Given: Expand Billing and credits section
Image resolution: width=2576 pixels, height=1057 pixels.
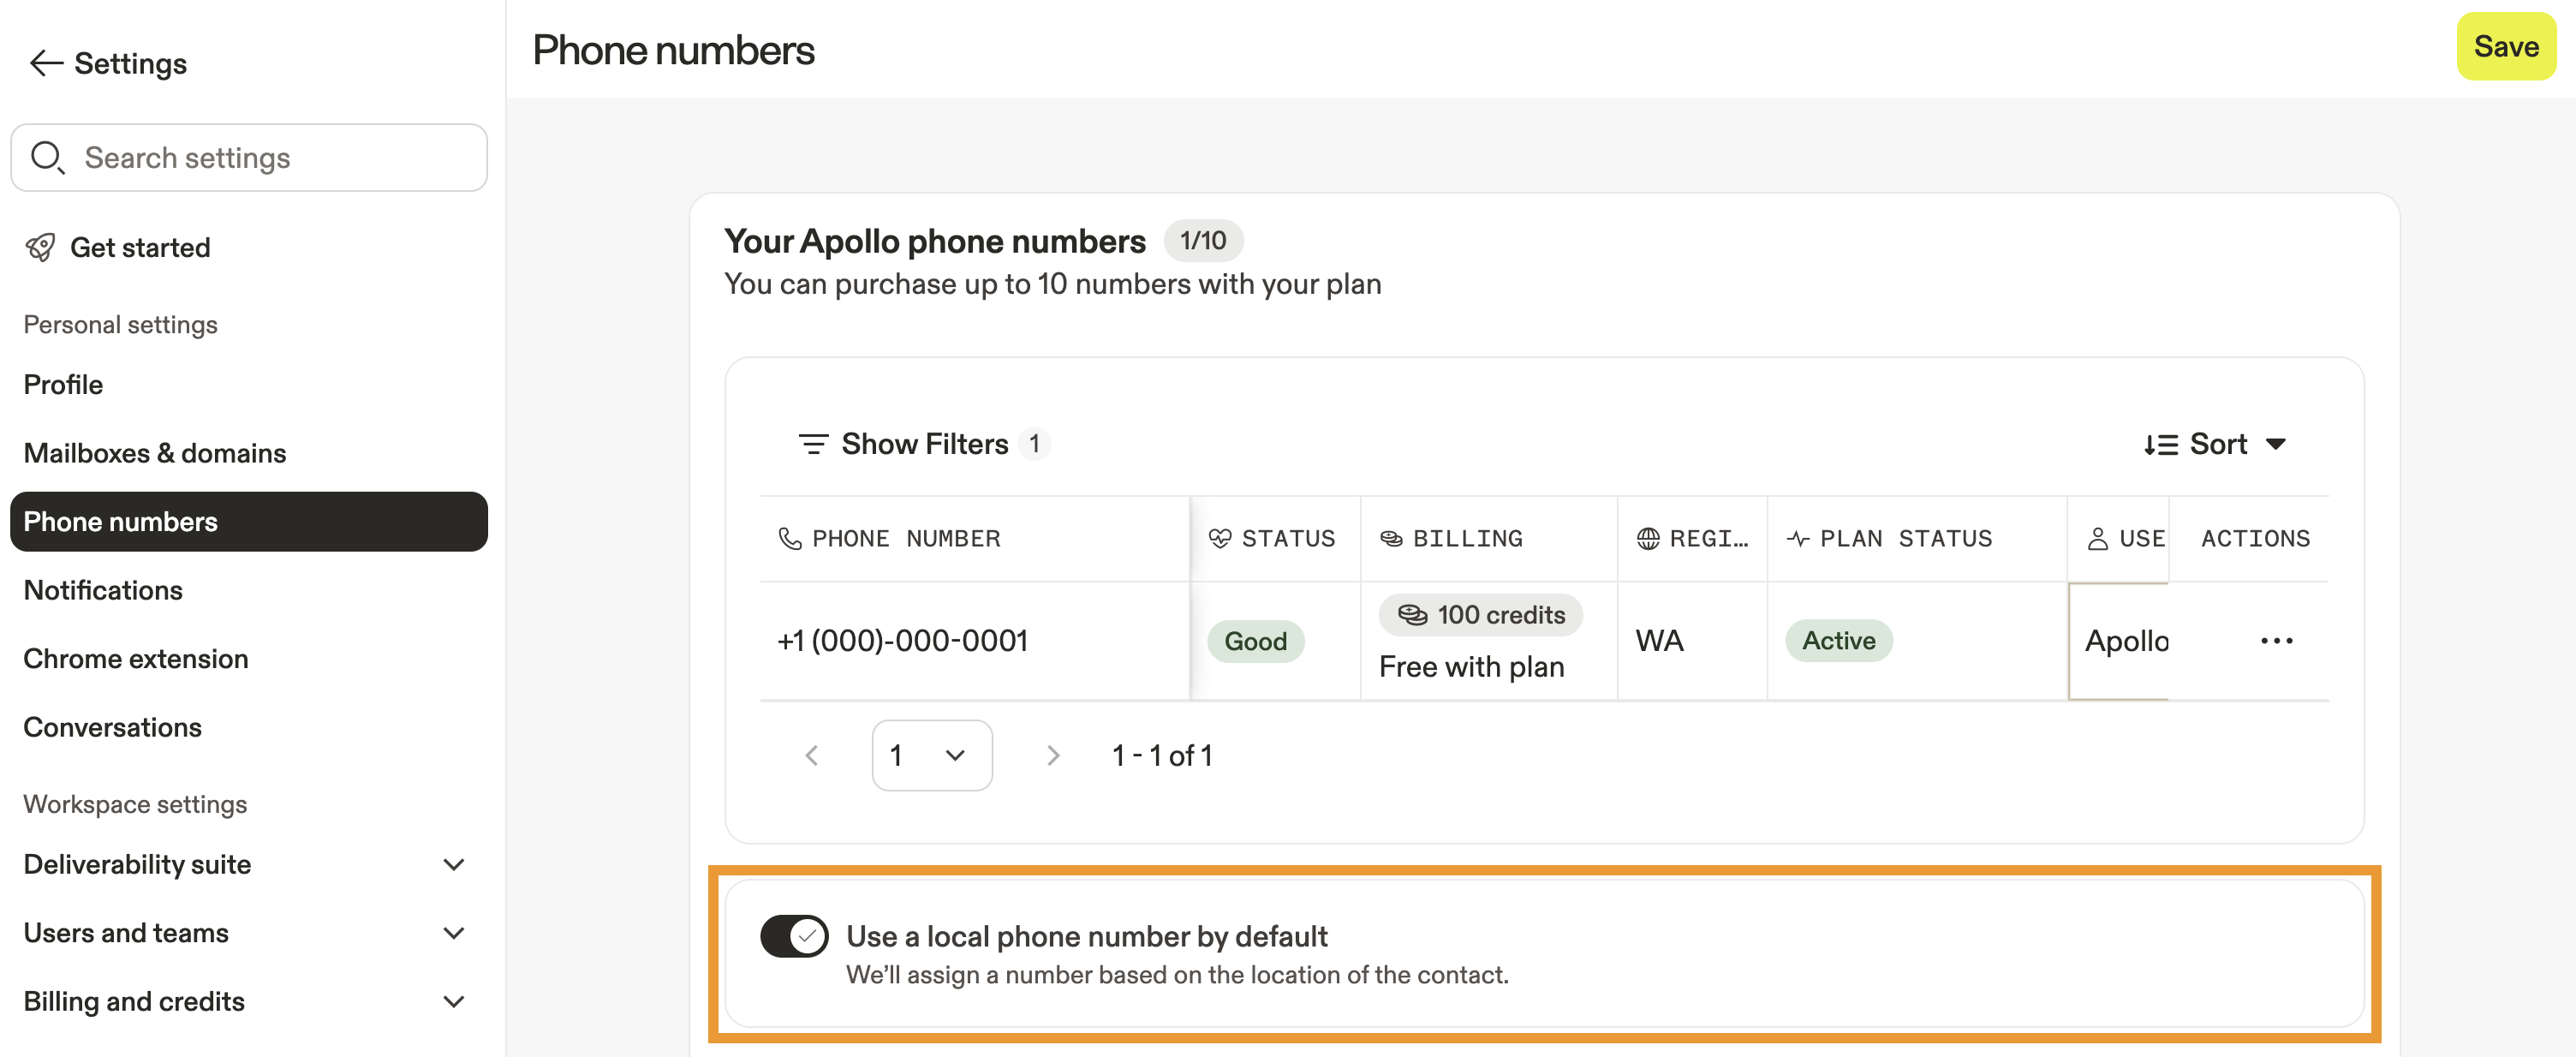Looking at the screenshot, I should [x=453, y=1001].
